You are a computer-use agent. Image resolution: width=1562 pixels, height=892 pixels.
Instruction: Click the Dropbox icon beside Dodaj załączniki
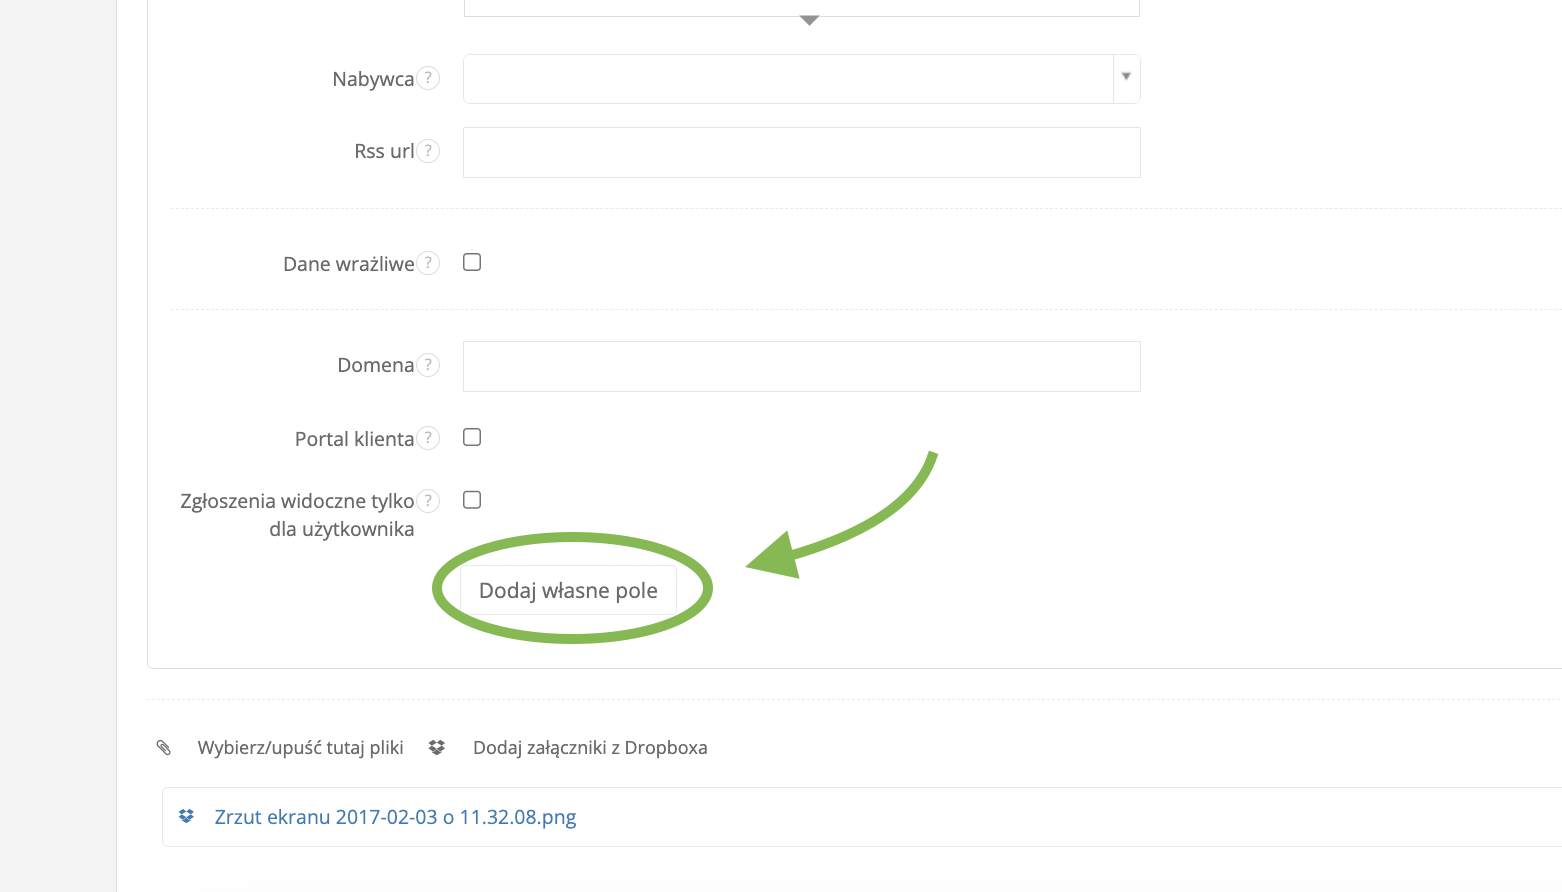(x=437, y=748)
